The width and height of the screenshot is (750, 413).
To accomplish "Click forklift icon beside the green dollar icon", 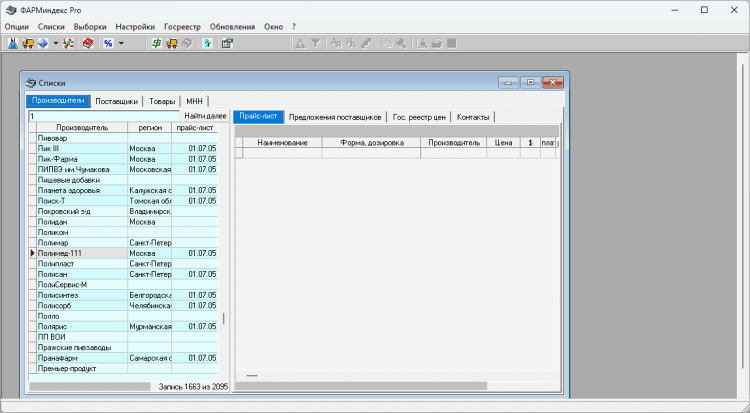I will coord(171,43).
